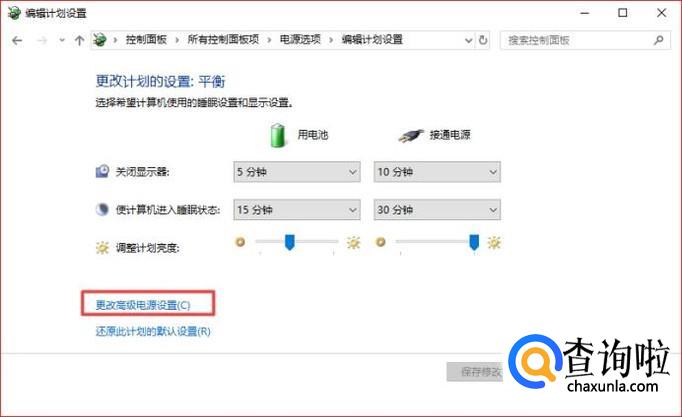This screenshot has height=417, width=682.
Task: Open battery display-off time dropdown
Action: 297,172
